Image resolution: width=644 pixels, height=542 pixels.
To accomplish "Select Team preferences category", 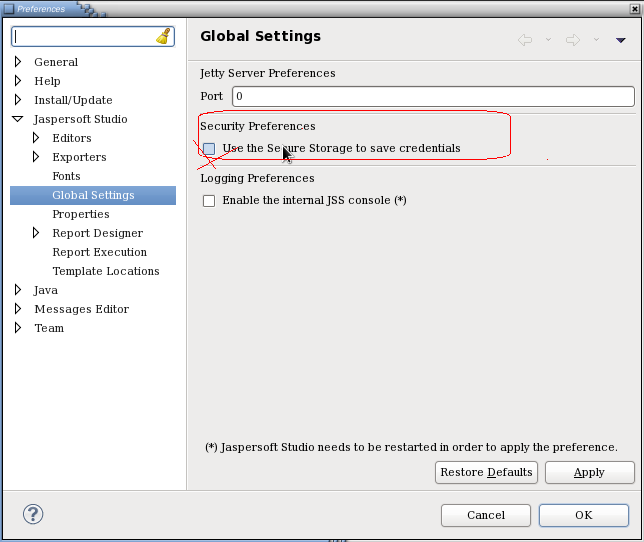I will [x=49, y=328].
